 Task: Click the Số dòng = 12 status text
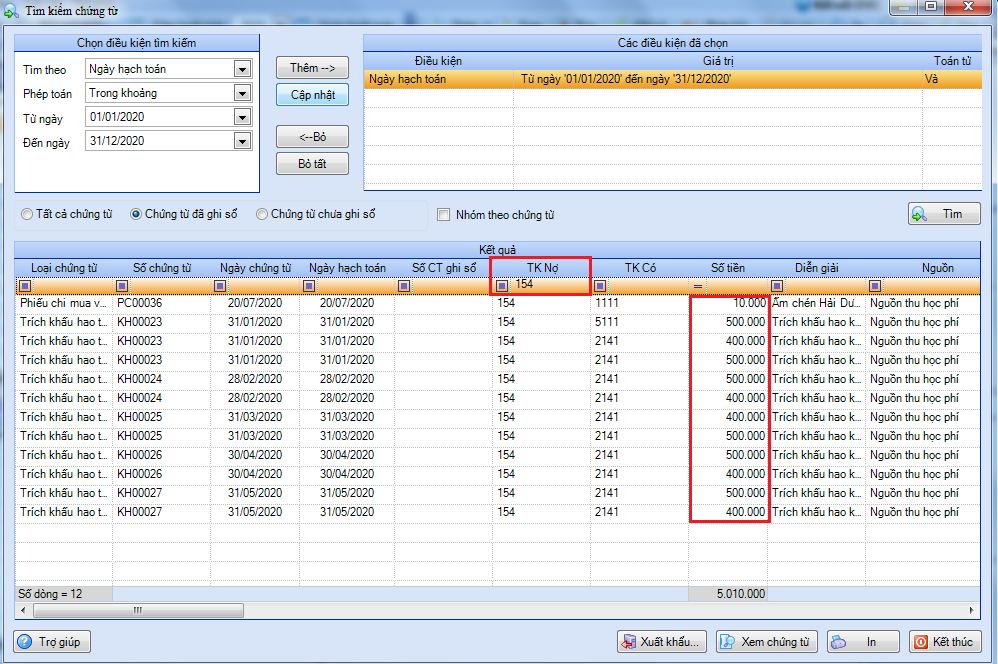click(x=50, y=594)
